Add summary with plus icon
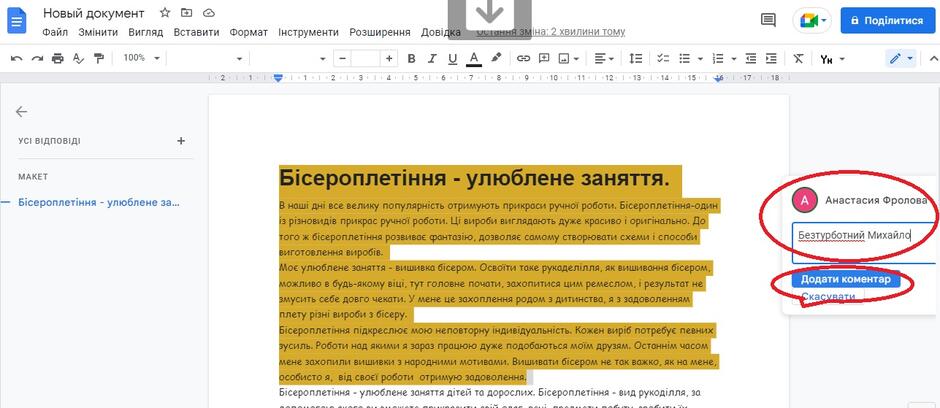940x408 pixels. pos(181,141)
